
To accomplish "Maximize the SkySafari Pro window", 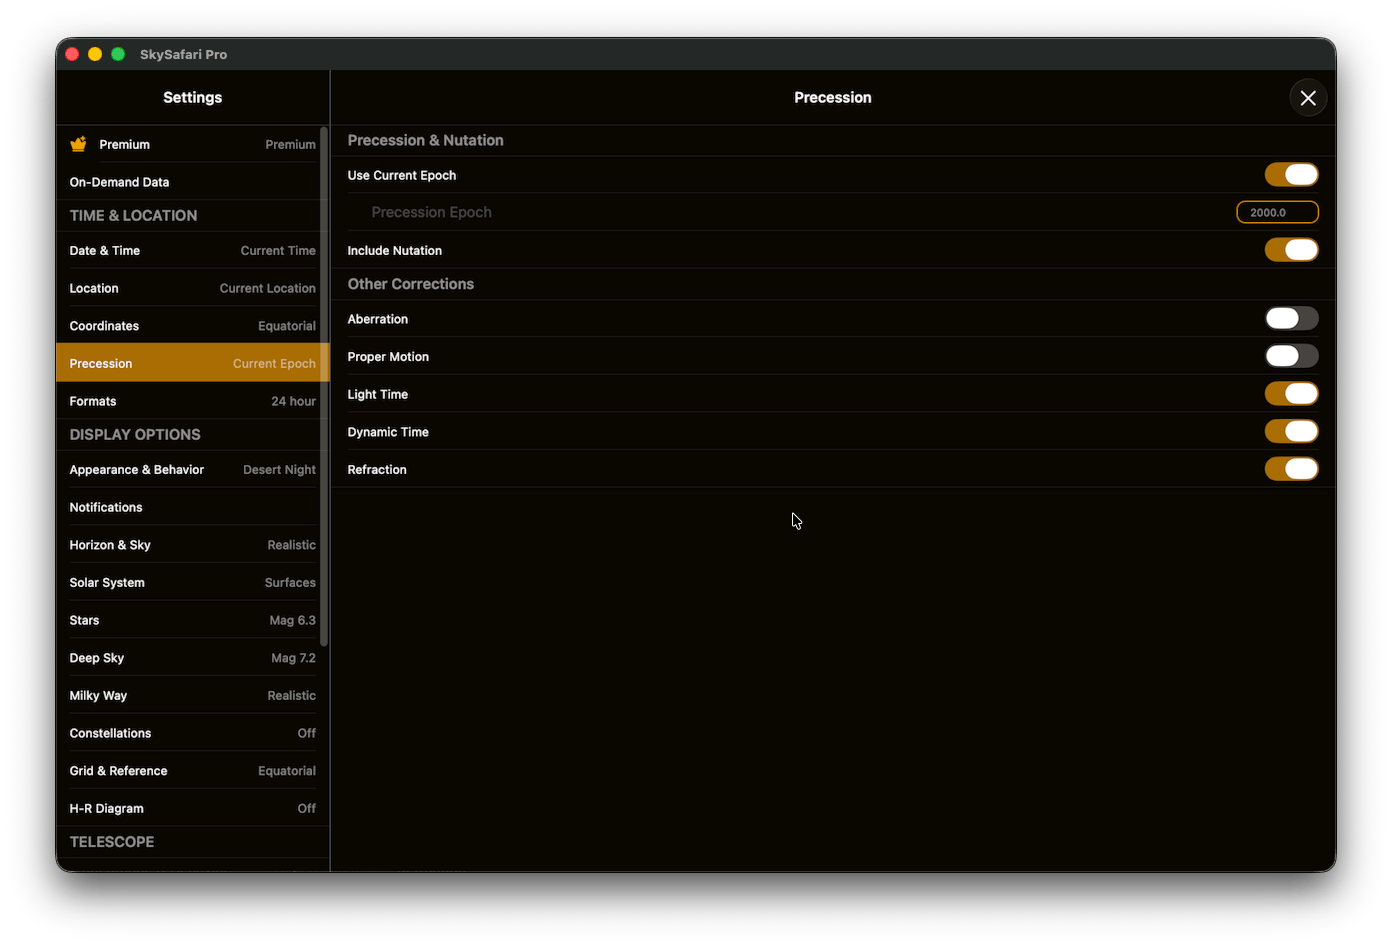I will coord(118,54).
